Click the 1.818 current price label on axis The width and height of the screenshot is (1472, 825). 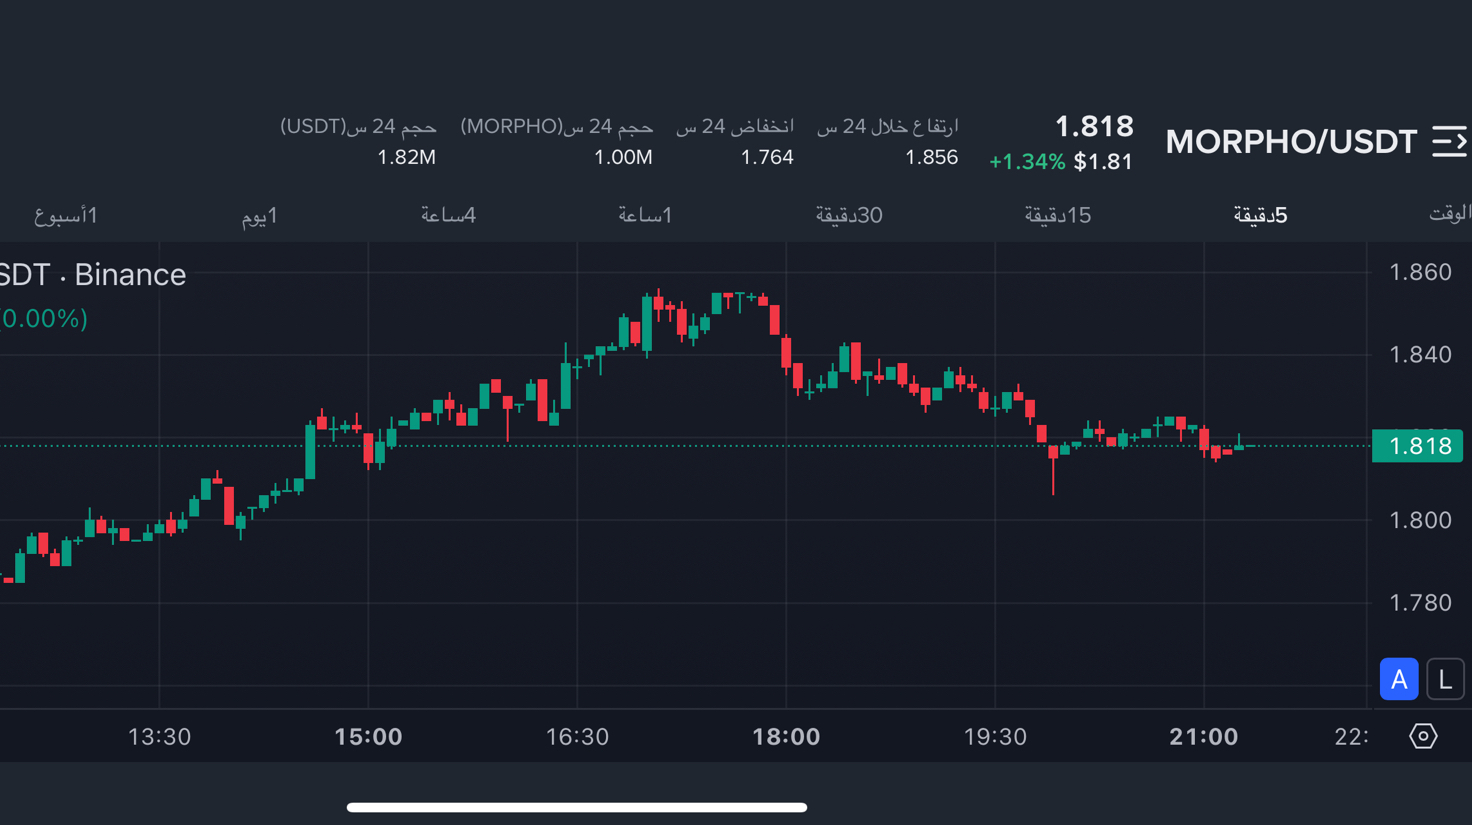(1418, 446)
